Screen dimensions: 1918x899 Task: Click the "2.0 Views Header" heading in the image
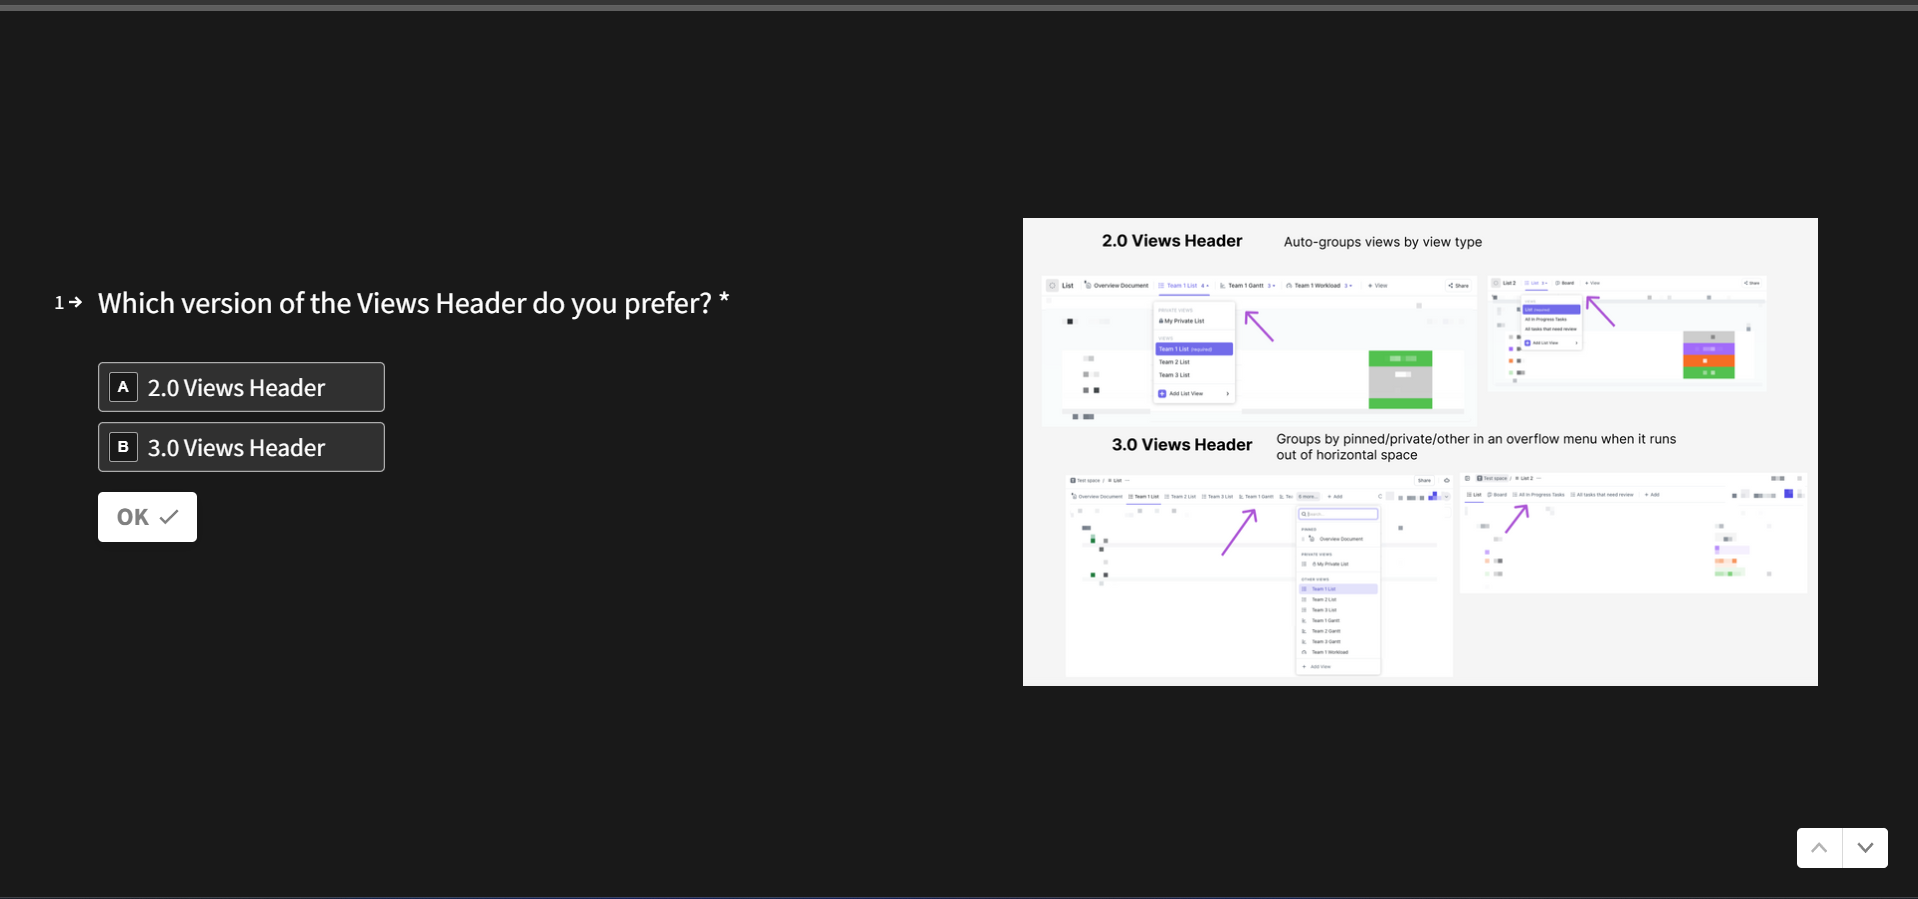pos(1172,241)
